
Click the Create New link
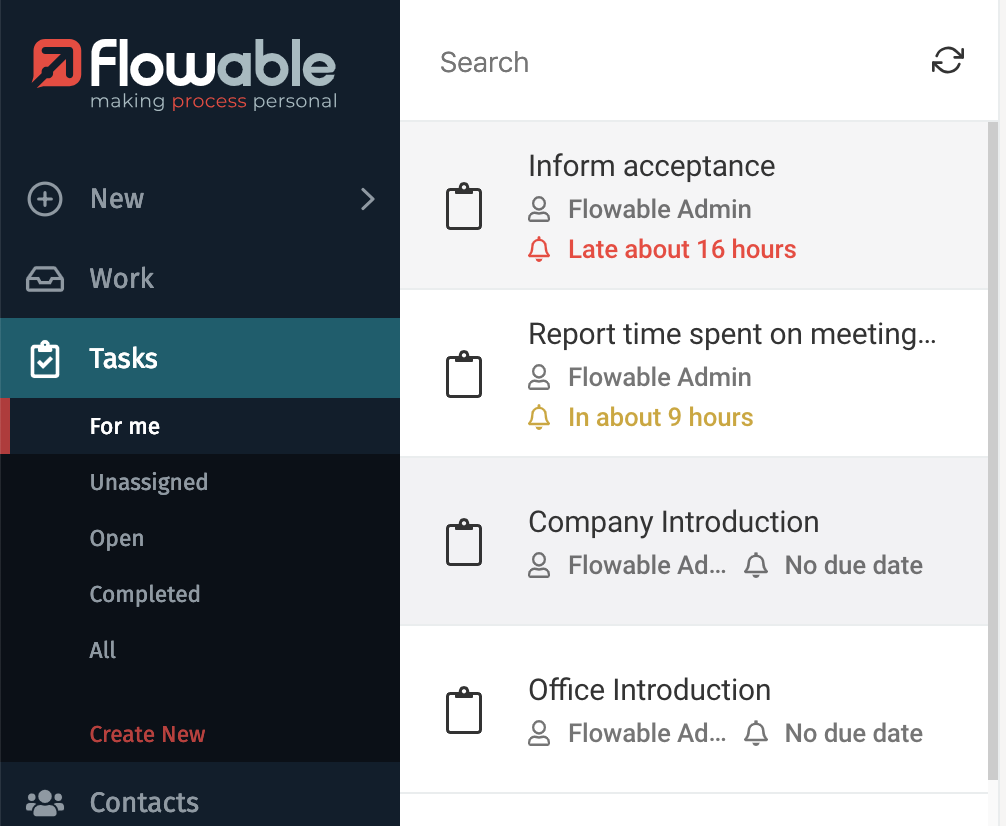[147, 734]
